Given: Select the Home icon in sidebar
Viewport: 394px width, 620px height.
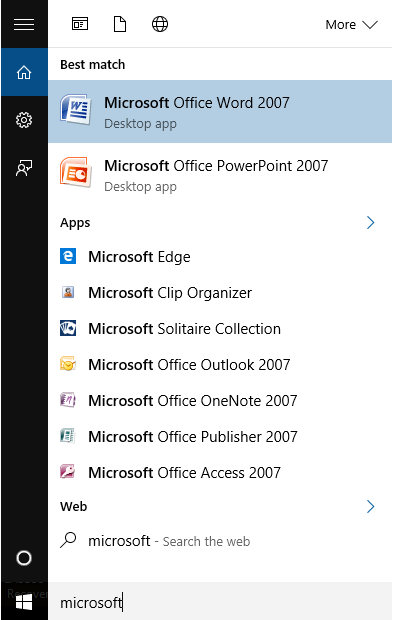Looking at the screenshot, I should (24, 72).
